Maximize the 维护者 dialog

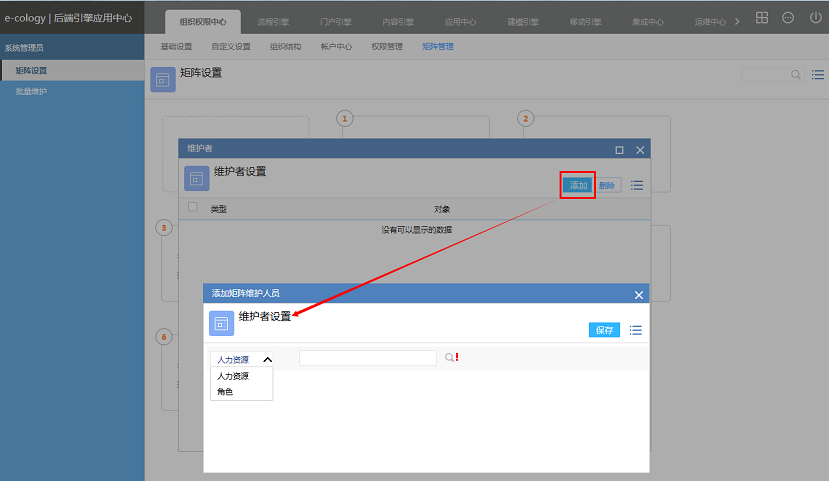[619, 150]
